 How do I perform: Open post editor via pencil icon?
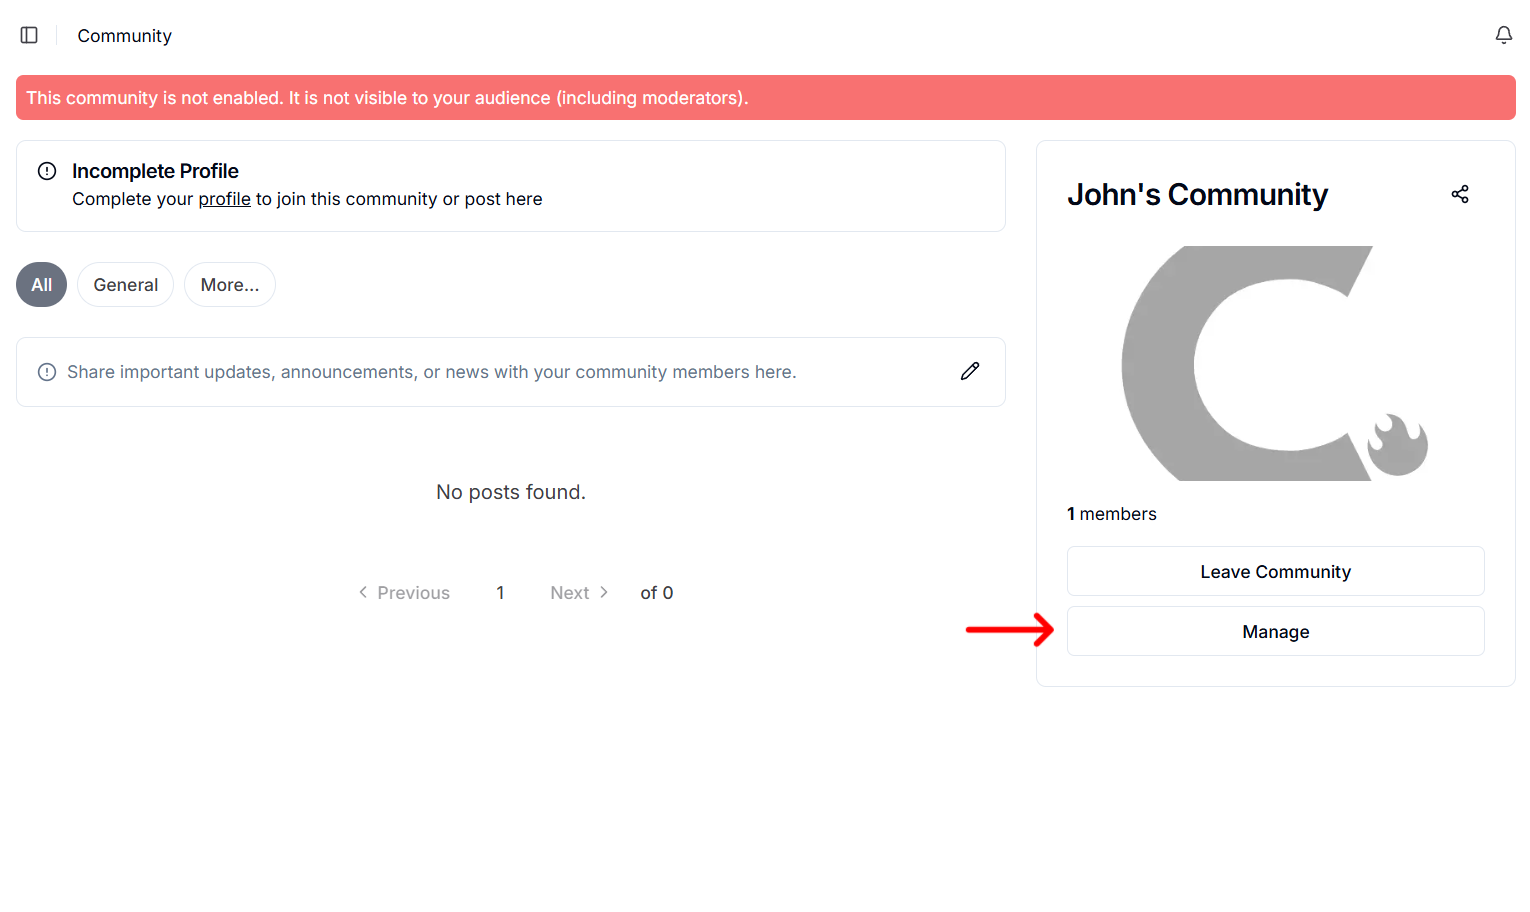coord(969,371)
